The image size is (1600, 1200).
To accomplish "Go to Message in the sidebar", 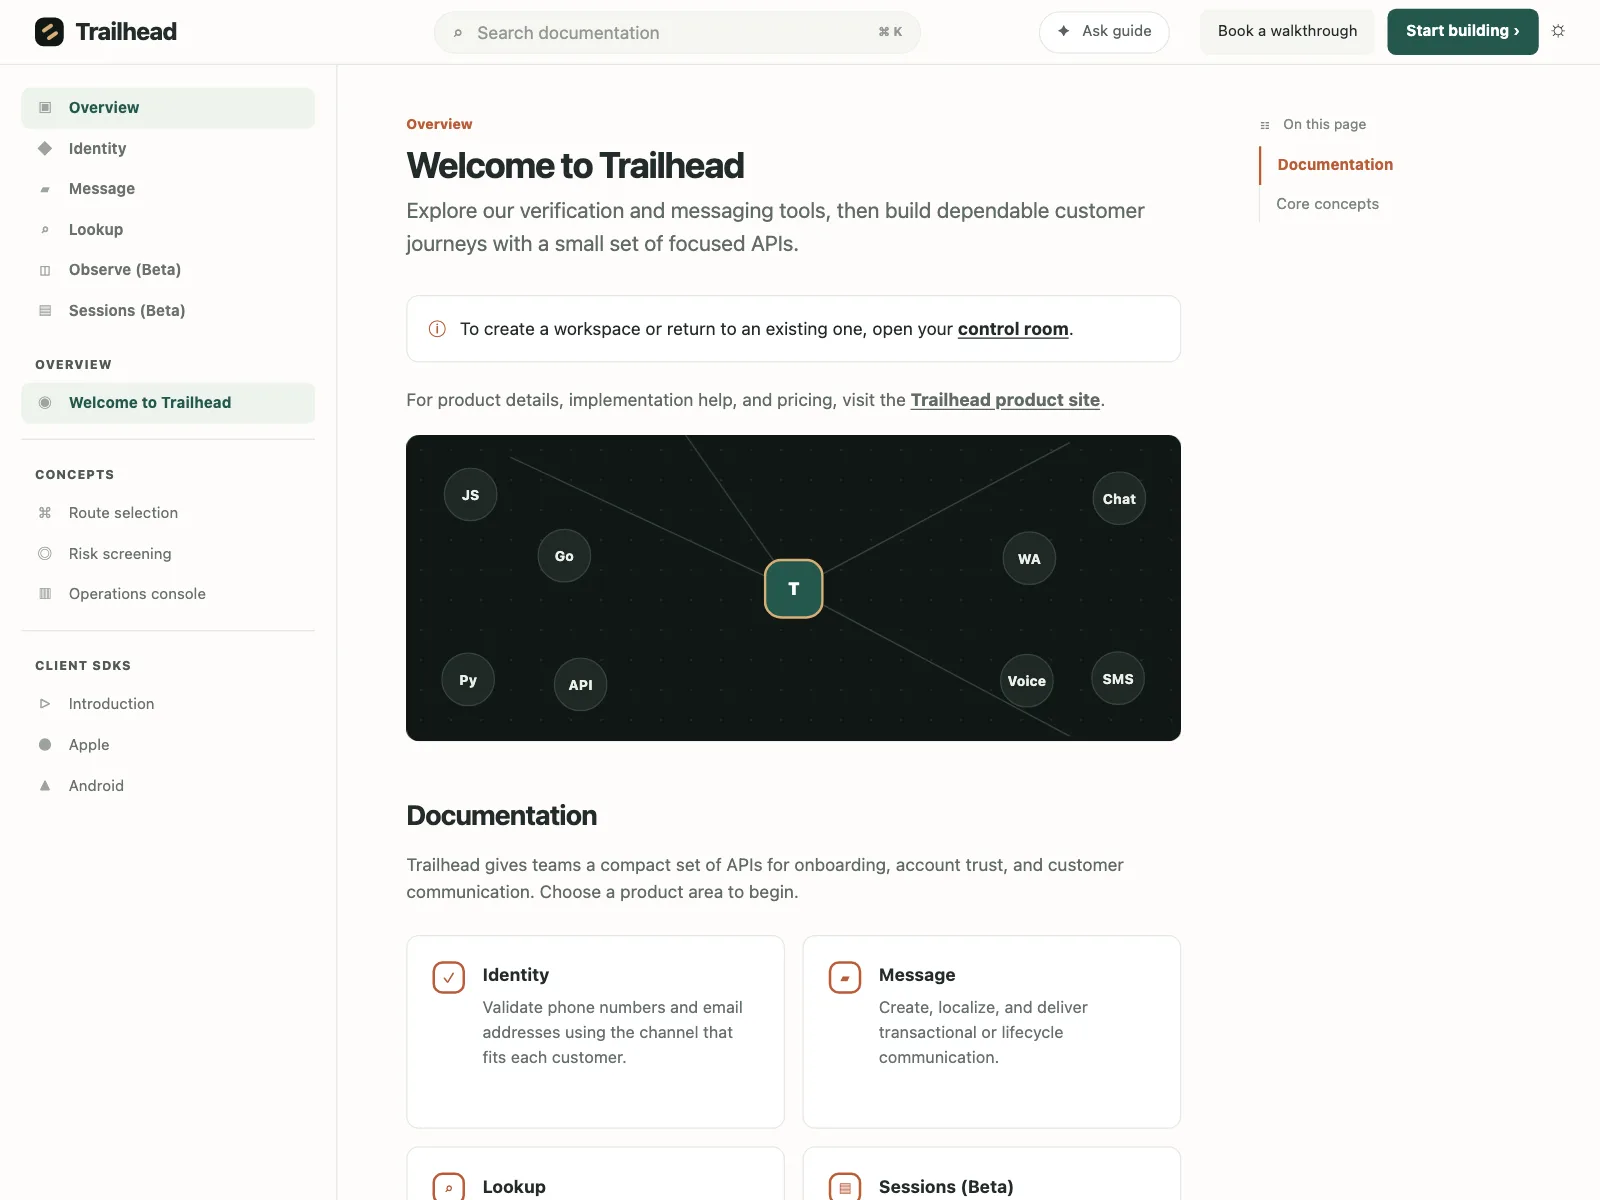I will [x=168, y=189].
